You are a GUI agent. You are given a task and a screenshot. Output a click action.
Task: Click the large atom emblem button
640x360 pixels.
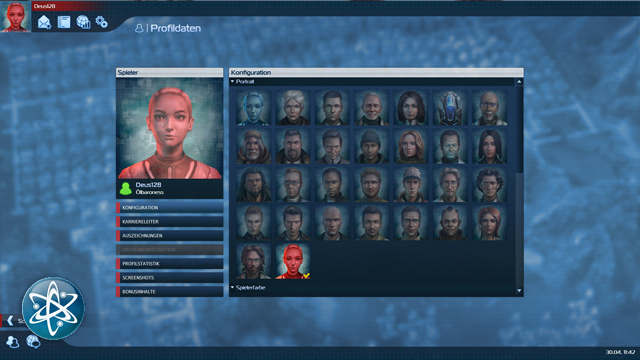53,308
